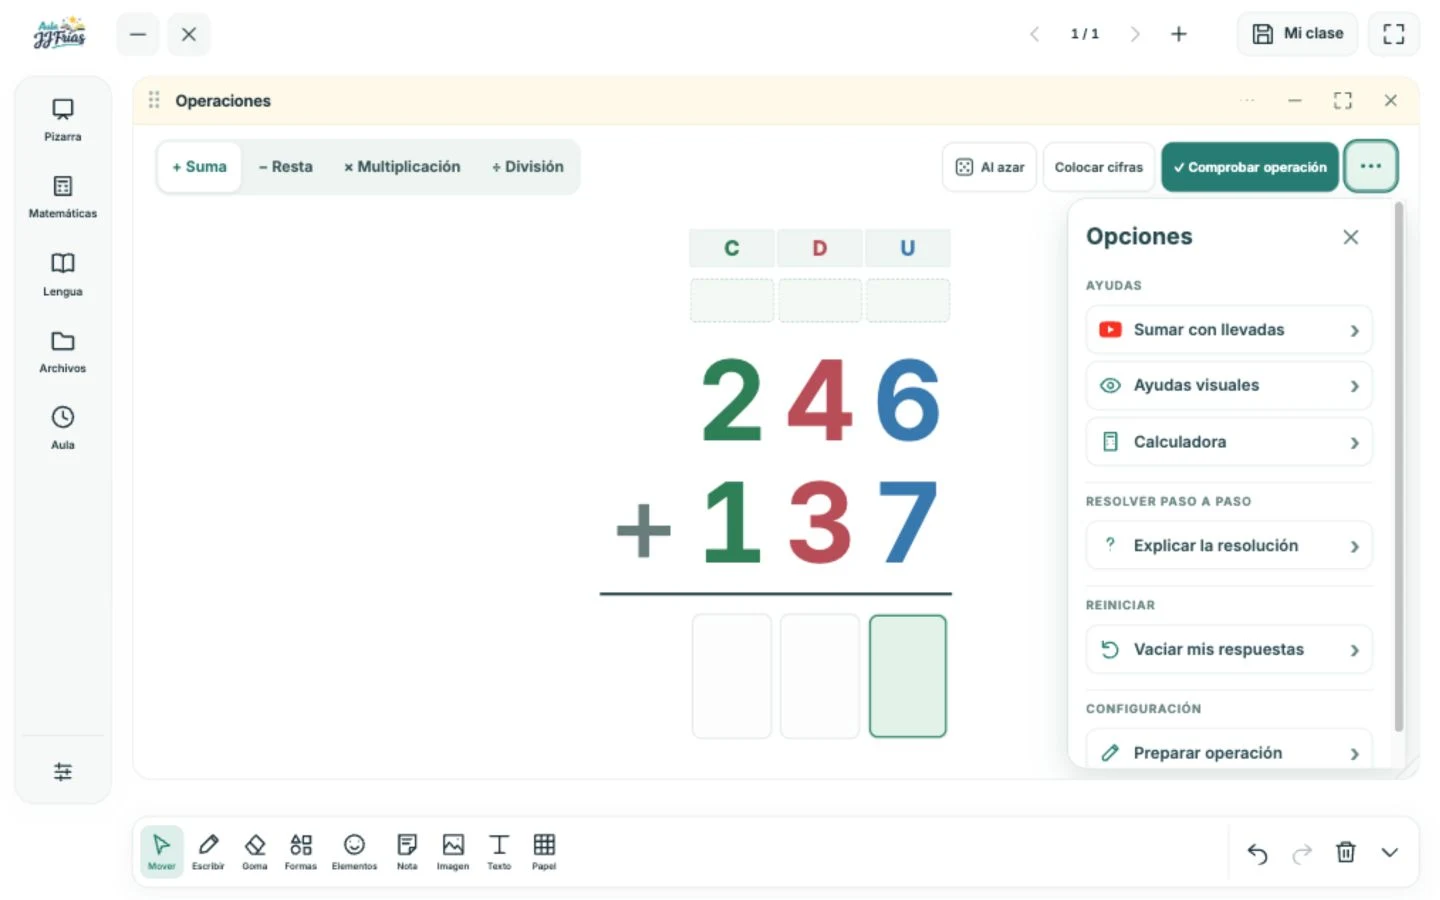
Task: Open the Matemáticas sidebar section
Action: click(x=62, y=197)
